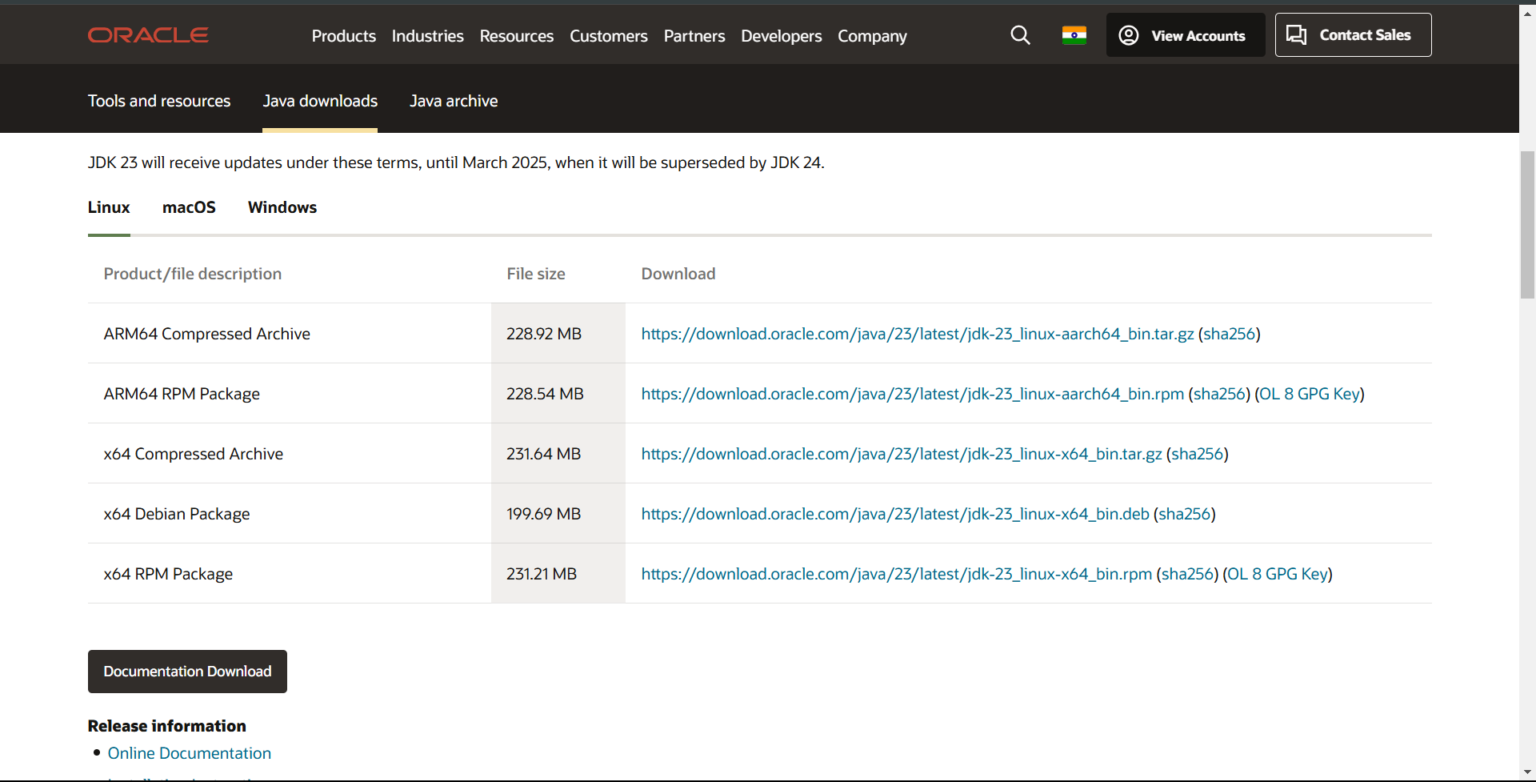Expand the Resources navigation menu

(516, 36)
